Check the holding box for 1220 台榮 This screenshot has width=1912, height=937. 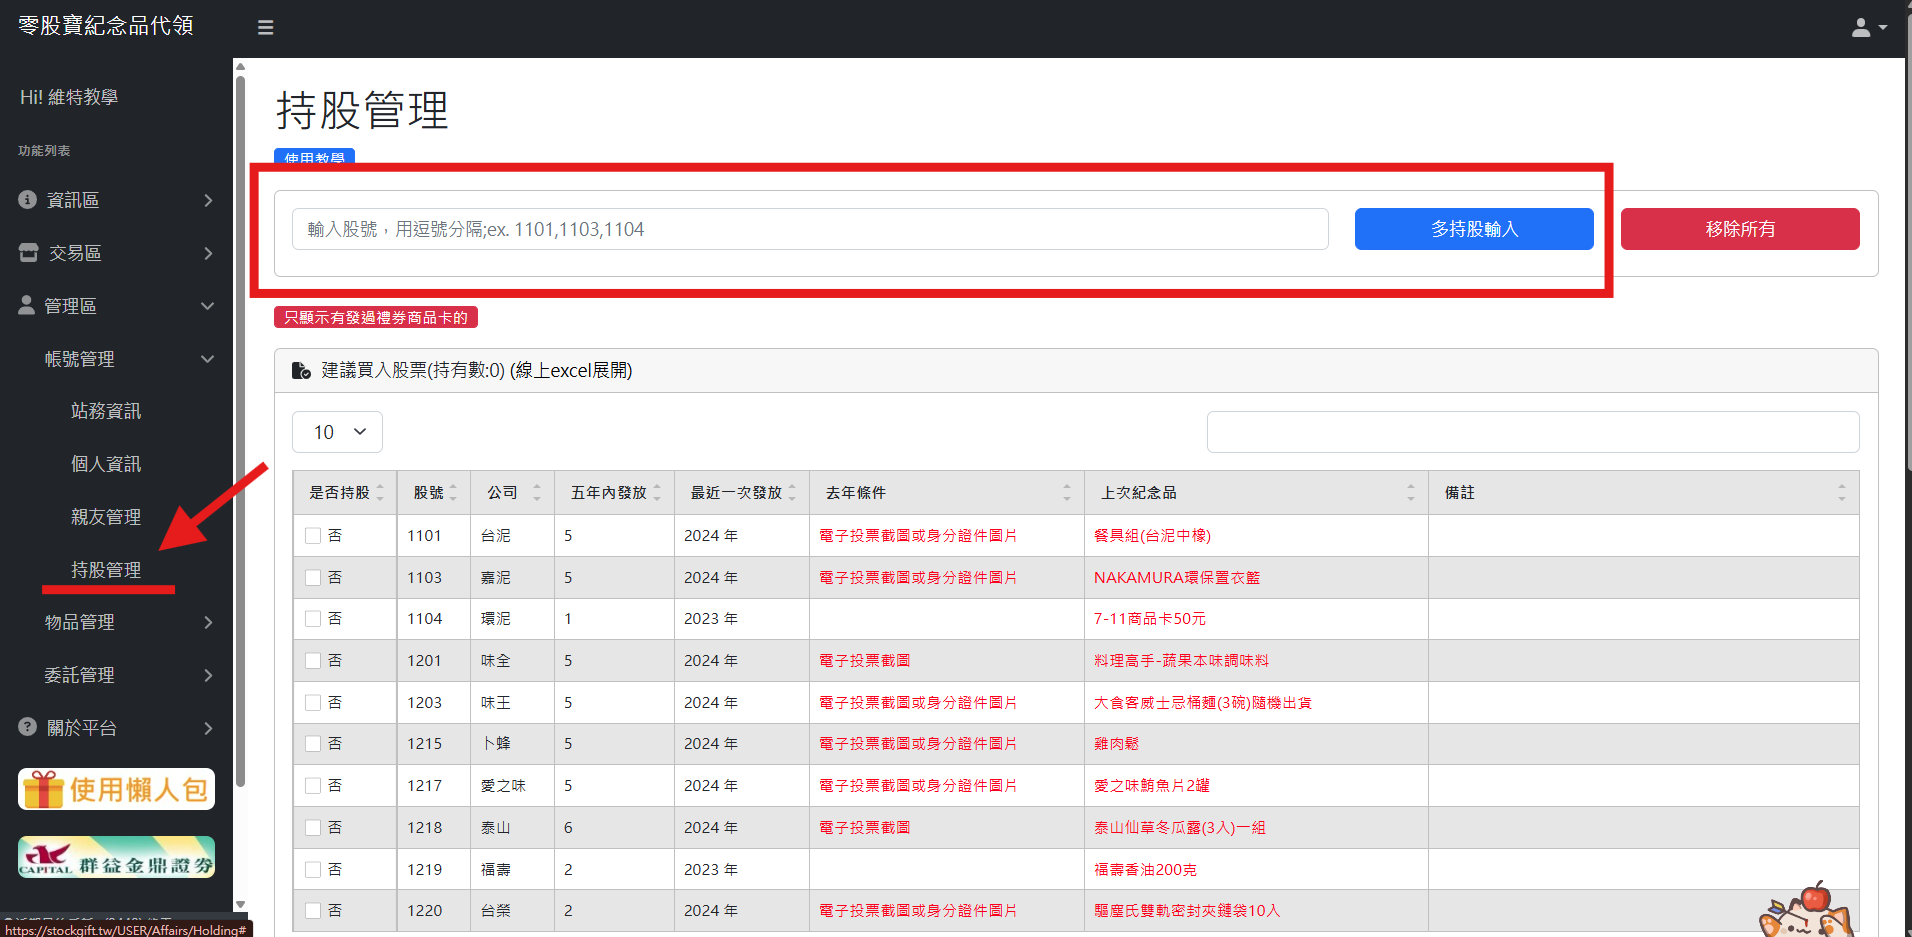tap(313, 911)
